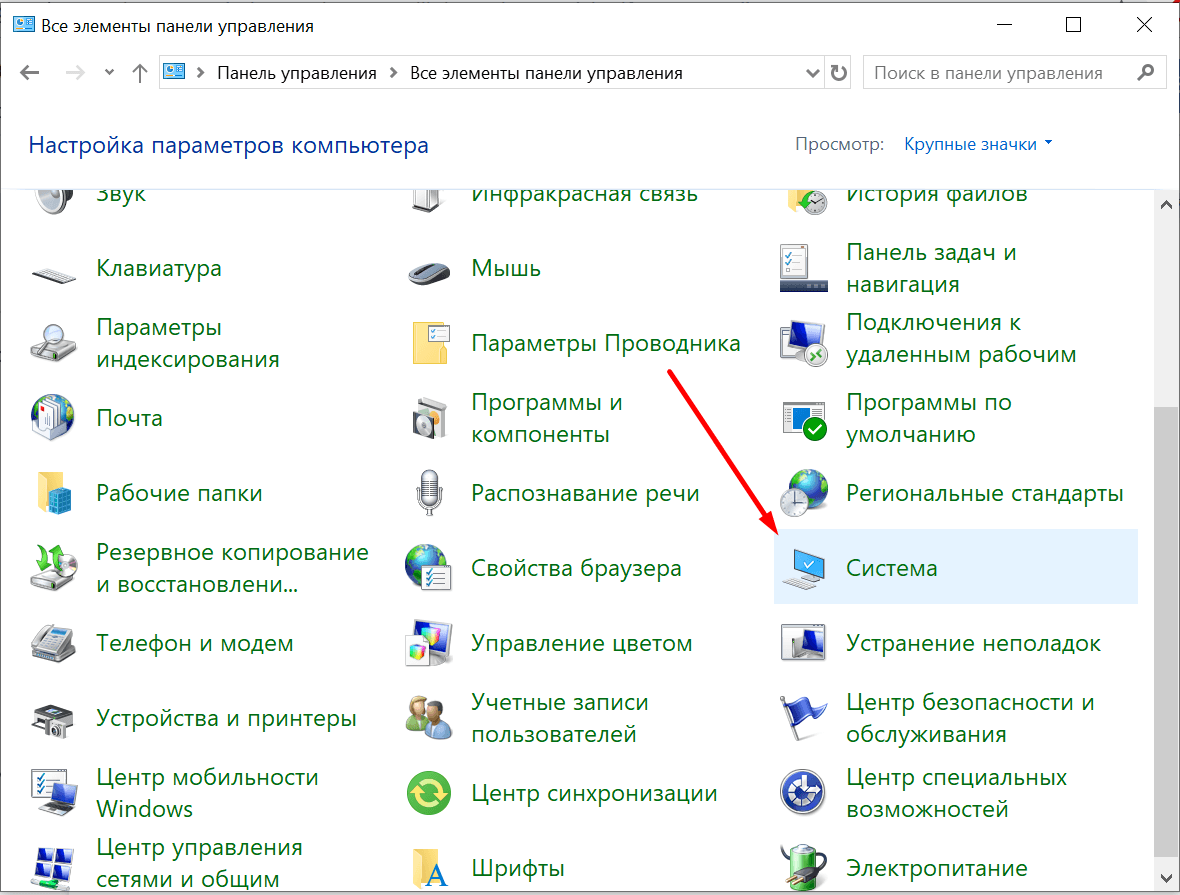This screenshot has height=895, width=1180.
Task: Go up one level arrow
Action: (x=140, y=73)
